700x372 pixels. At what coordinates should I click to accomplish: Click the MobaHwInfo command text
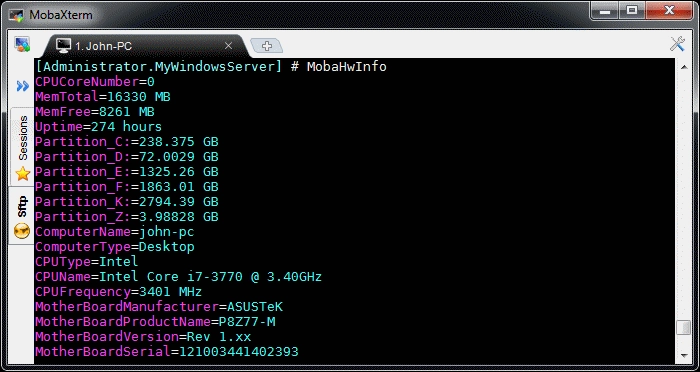[x=346, y=67]
